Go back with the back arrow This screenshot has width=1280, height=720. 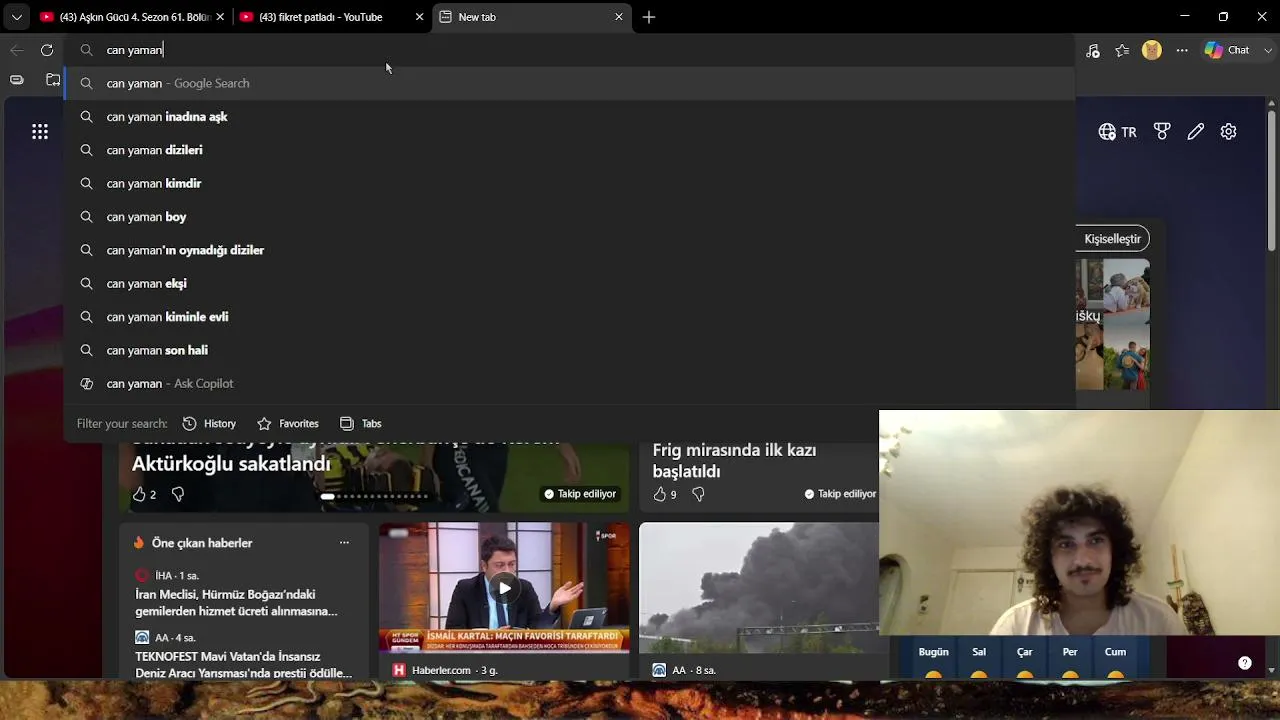[x=17, y=50]
